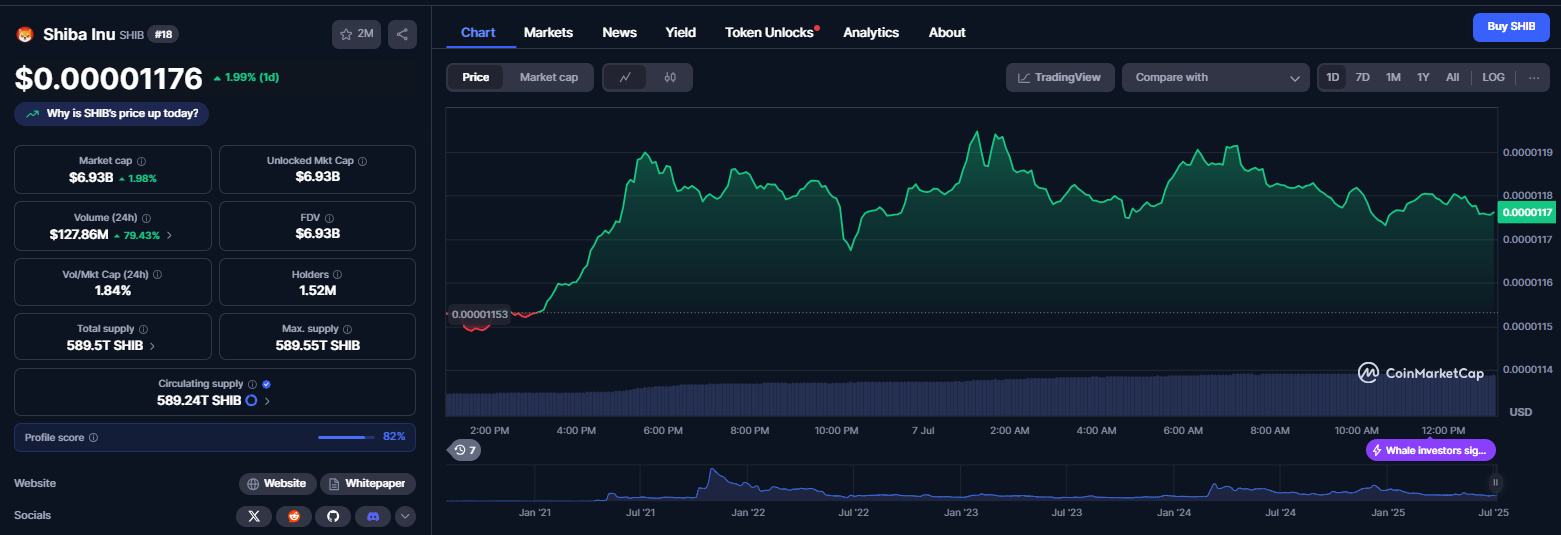The image size is (1561, 535).
Task: Open the Compare with dropdown
Action: click(1216, 77)
